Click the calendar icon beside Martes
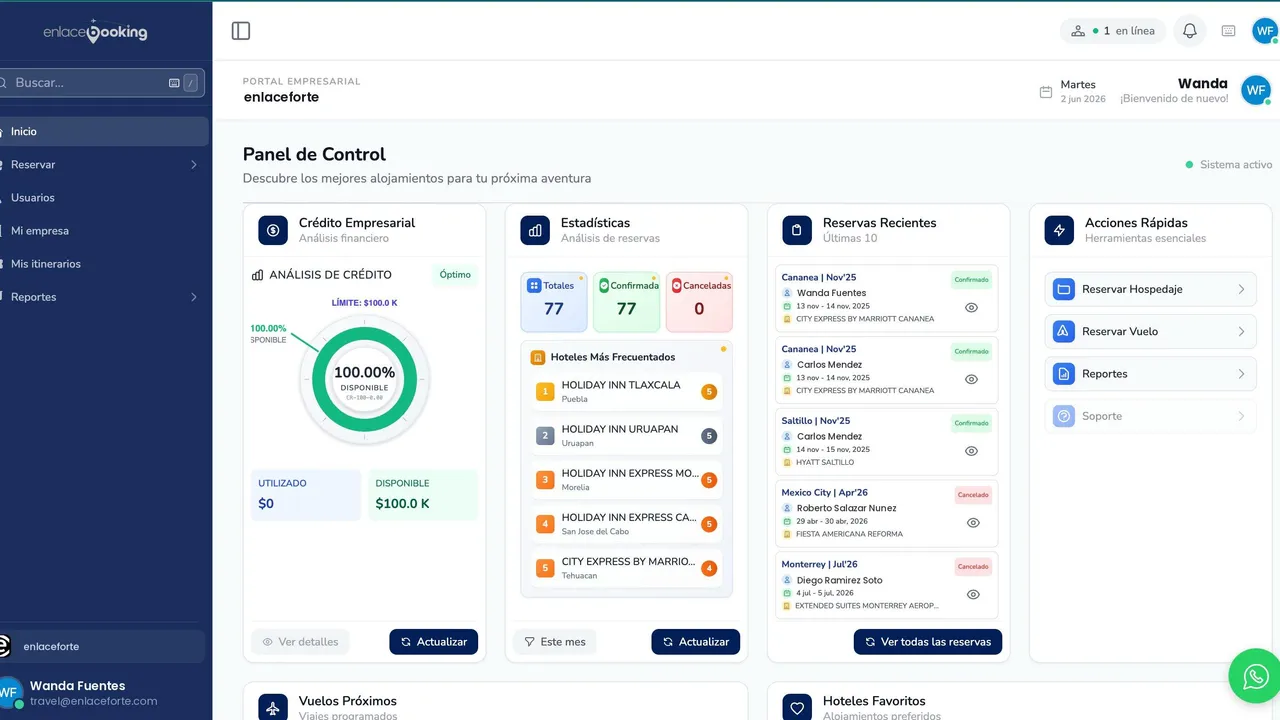 1046,92
